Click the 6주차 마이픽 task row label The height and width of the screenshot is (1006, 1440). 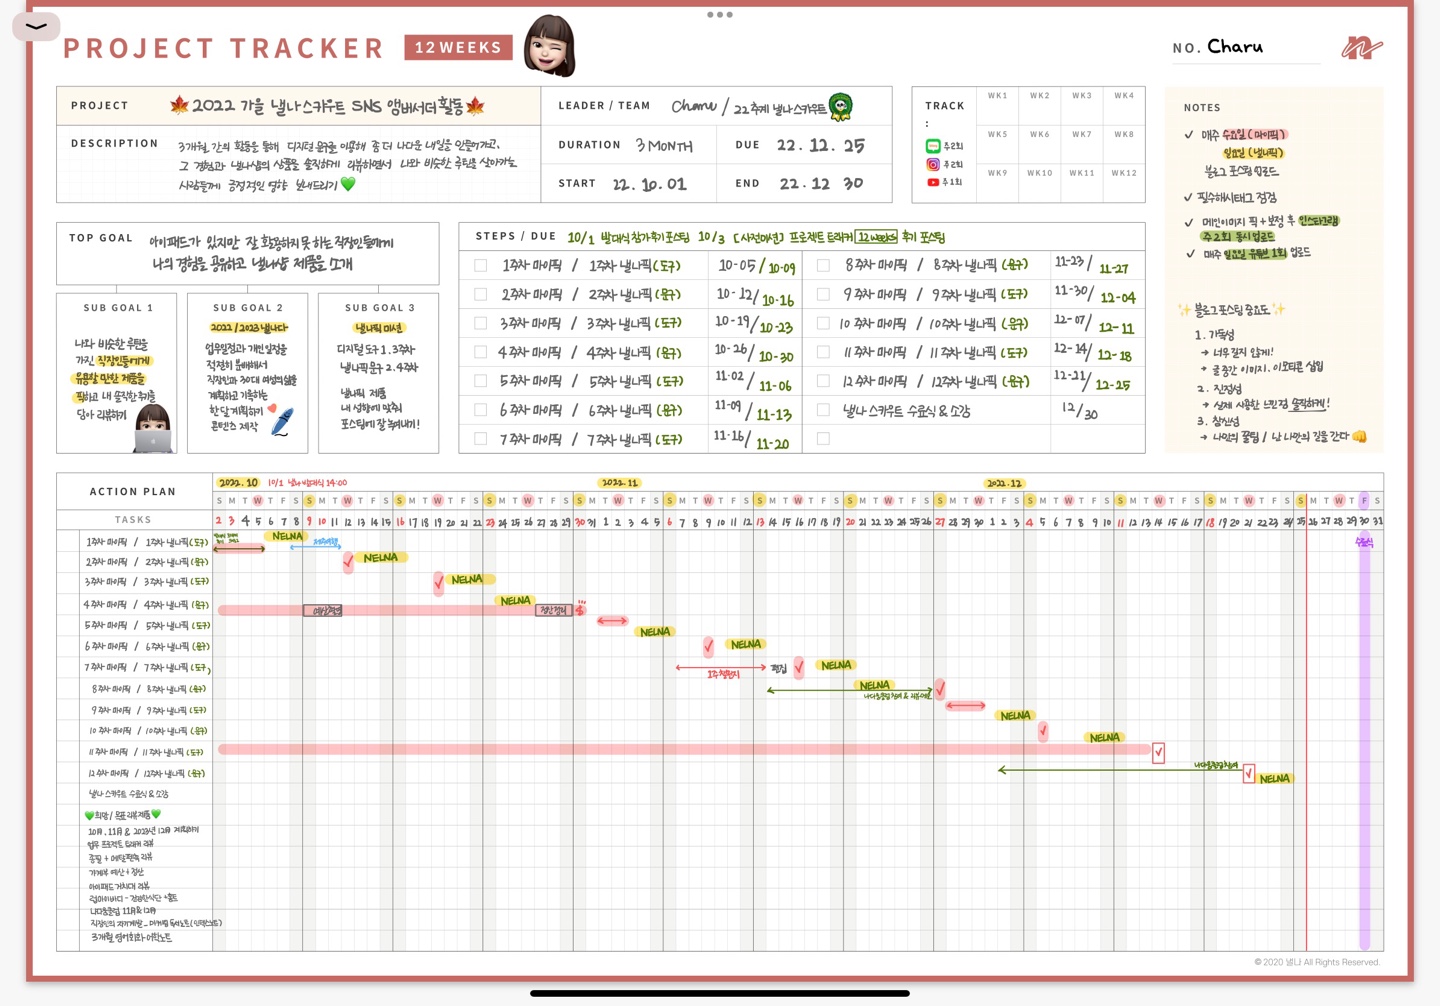(x=146, y=647)
